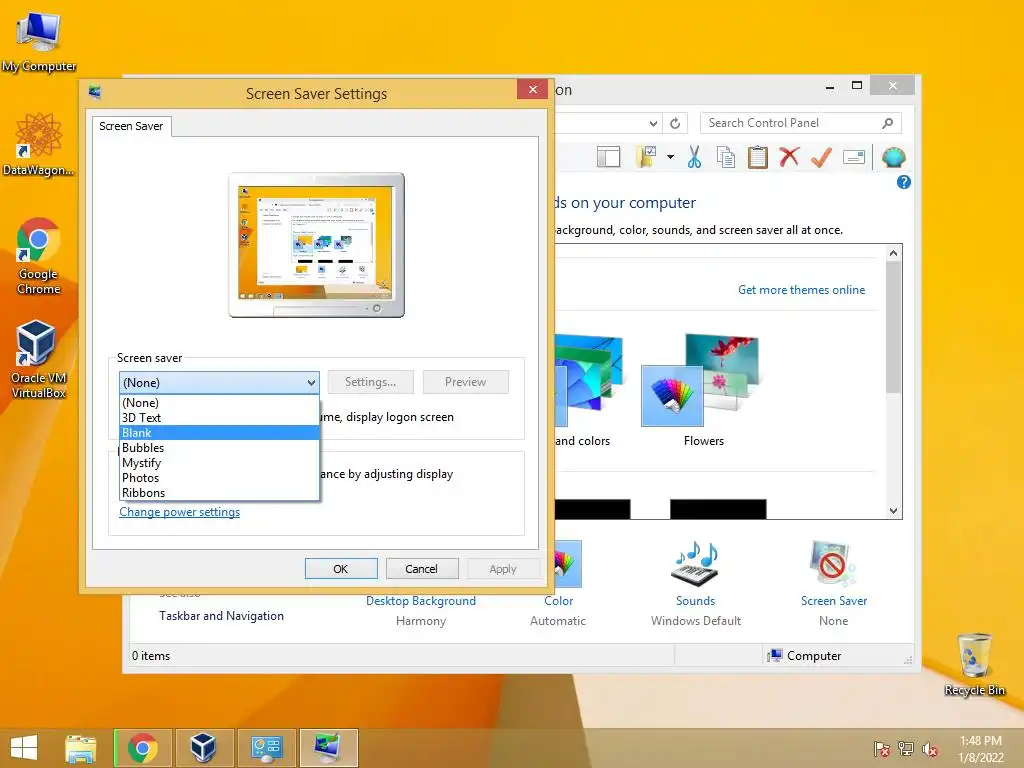The image size is (1024, 768).
Task: Click OK in Screen Saver Settings
Action: pyautogui.click(x=341, y=569)
